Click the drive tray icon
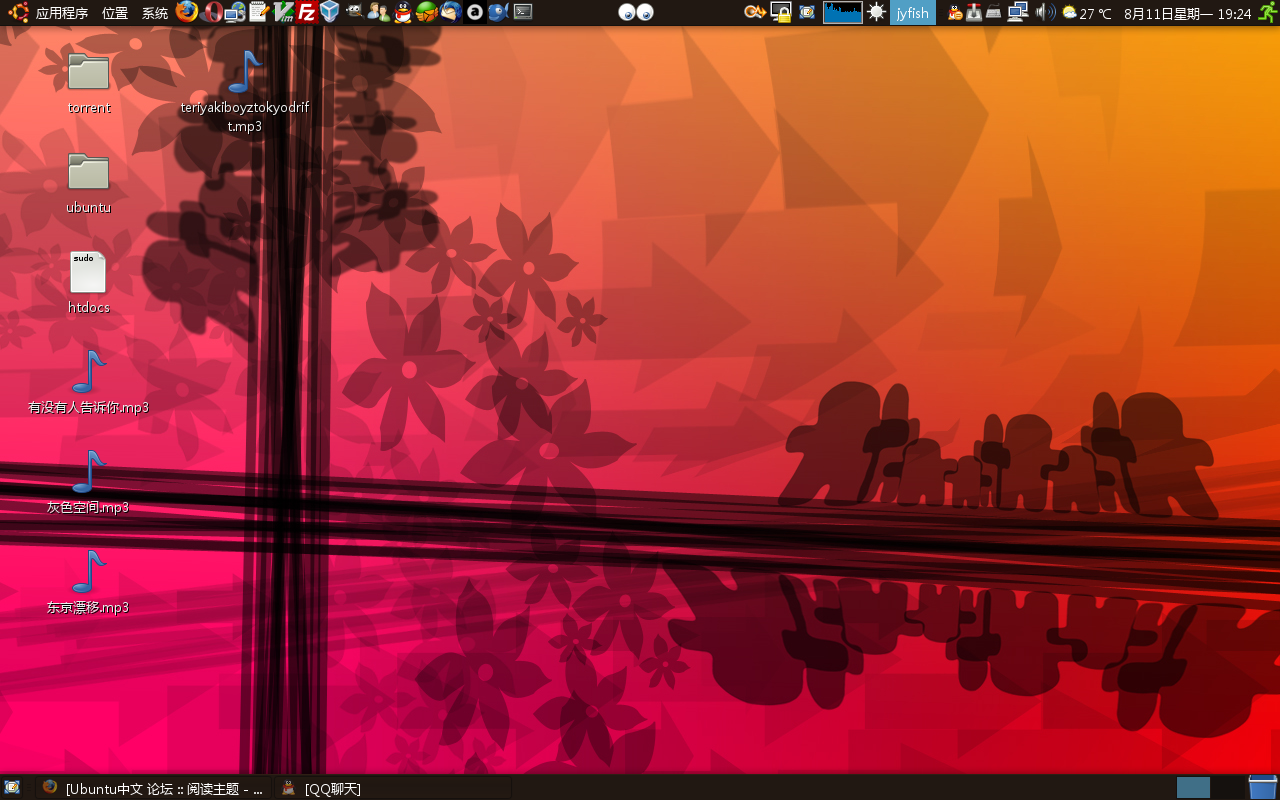 (x=993, y=12)
